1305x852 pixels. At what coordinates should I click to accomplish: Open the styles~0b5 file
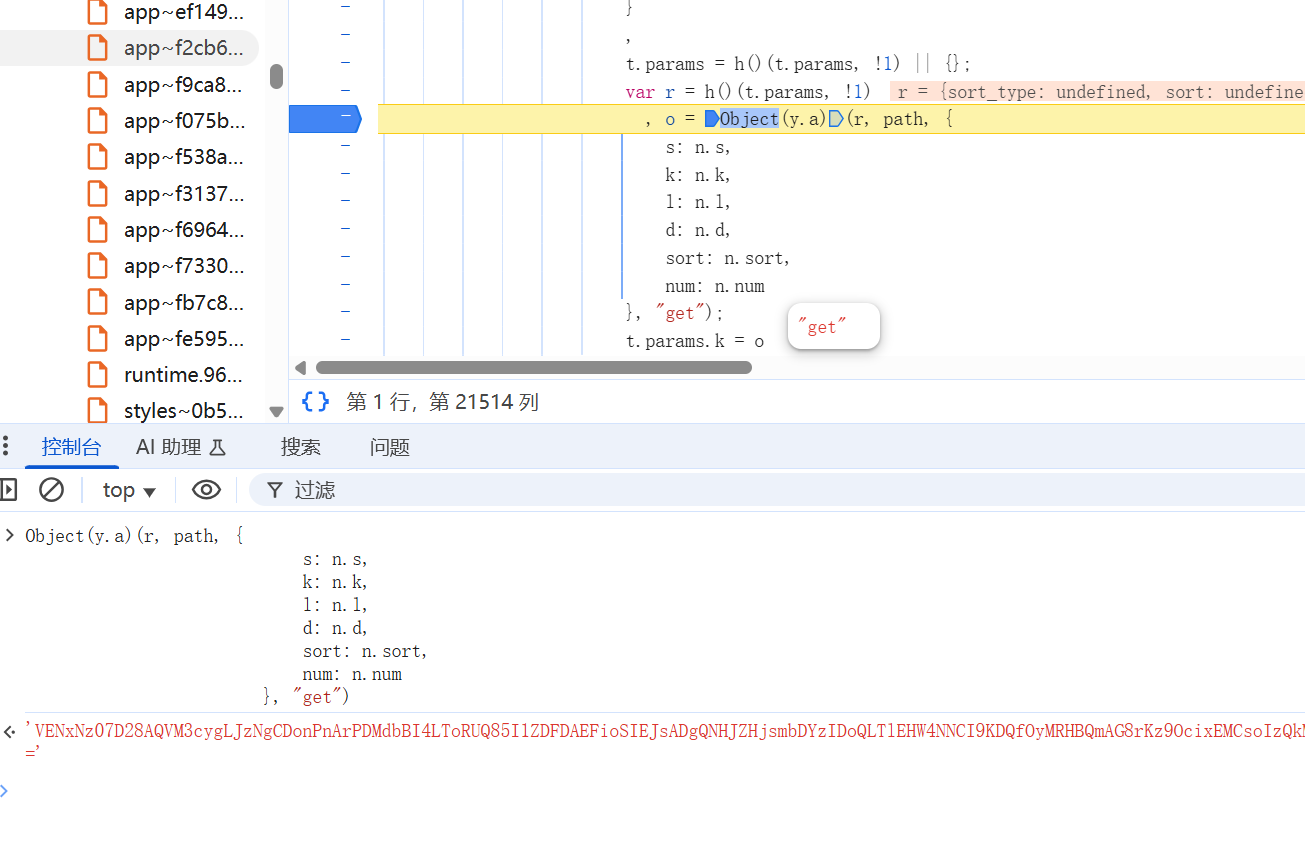pos(183,411)
